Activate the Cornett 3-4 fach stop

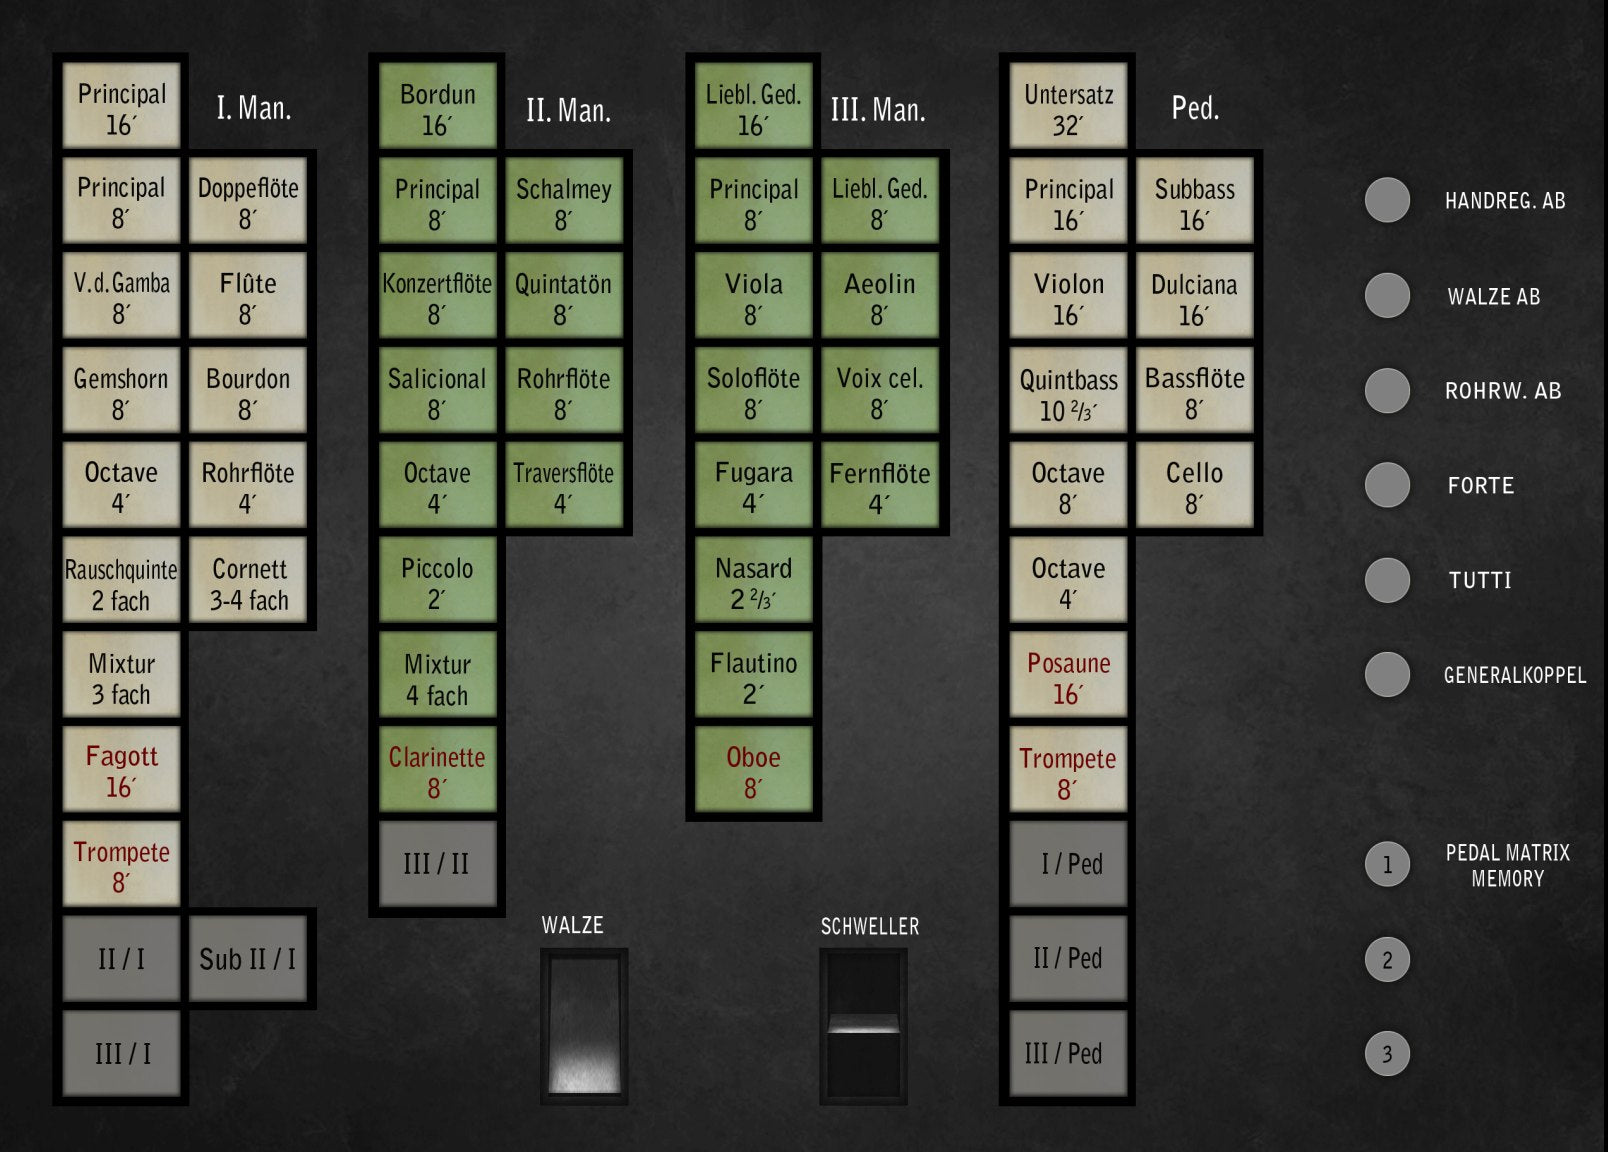pyautogui.click(x=248, y=582)
